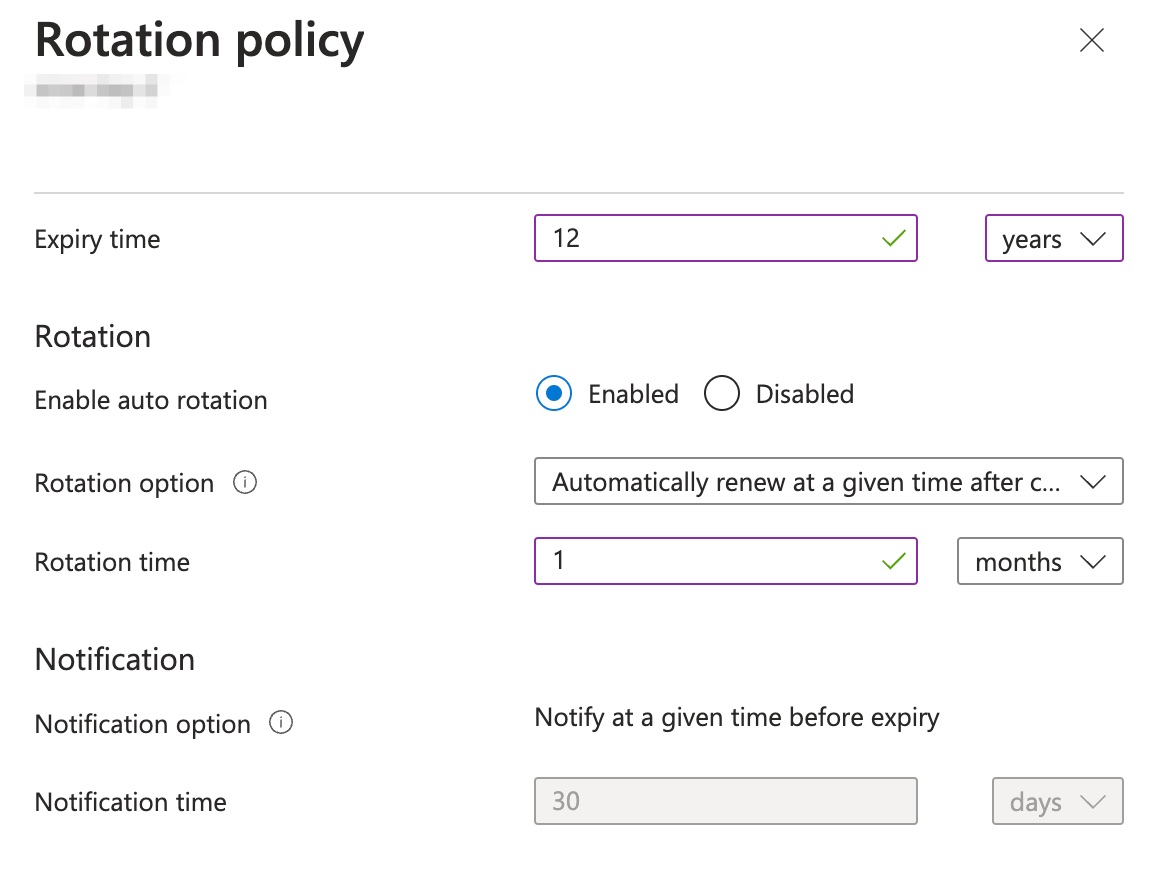Viewport: 1150px width, 870px height.
Task: Select the Disabled radio button
Action: [x=721, y=393]
